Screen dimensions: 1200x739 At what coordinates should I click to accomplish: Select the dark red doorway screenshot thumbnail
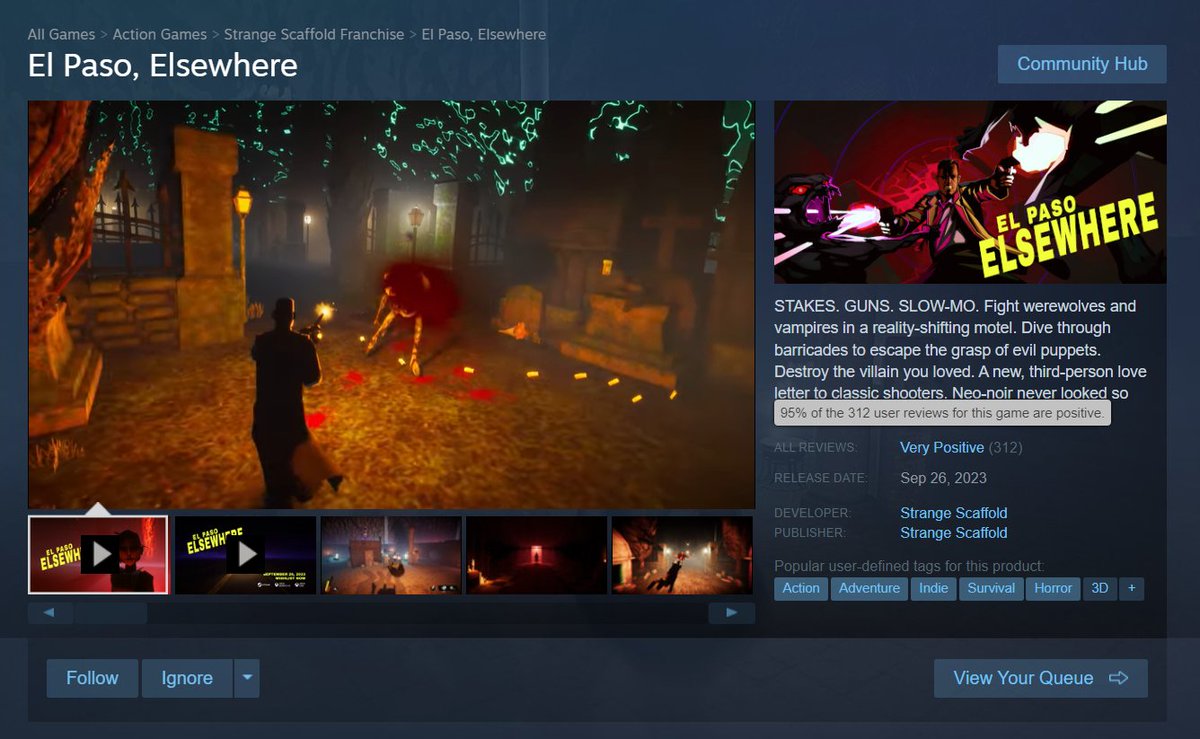tap(537, 555)
